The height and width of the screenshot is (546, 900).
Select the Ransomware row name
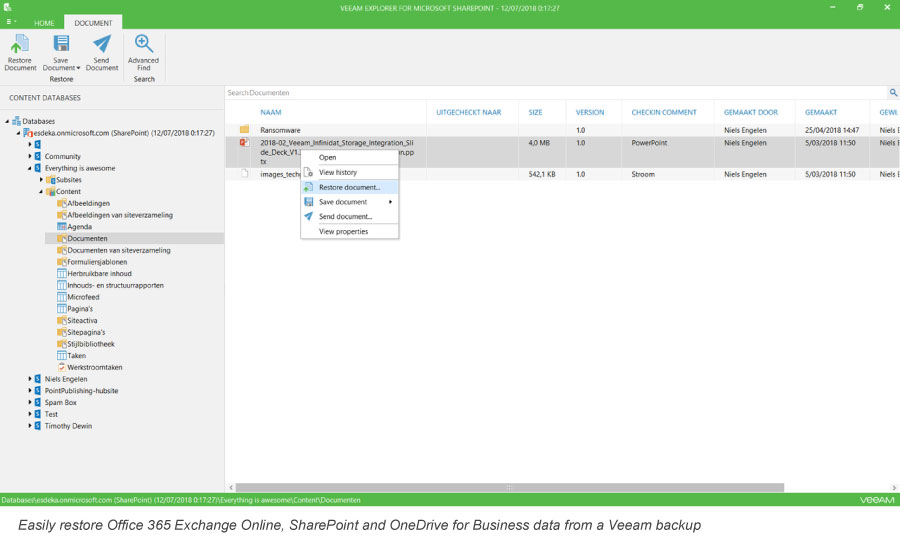point(280,130)
